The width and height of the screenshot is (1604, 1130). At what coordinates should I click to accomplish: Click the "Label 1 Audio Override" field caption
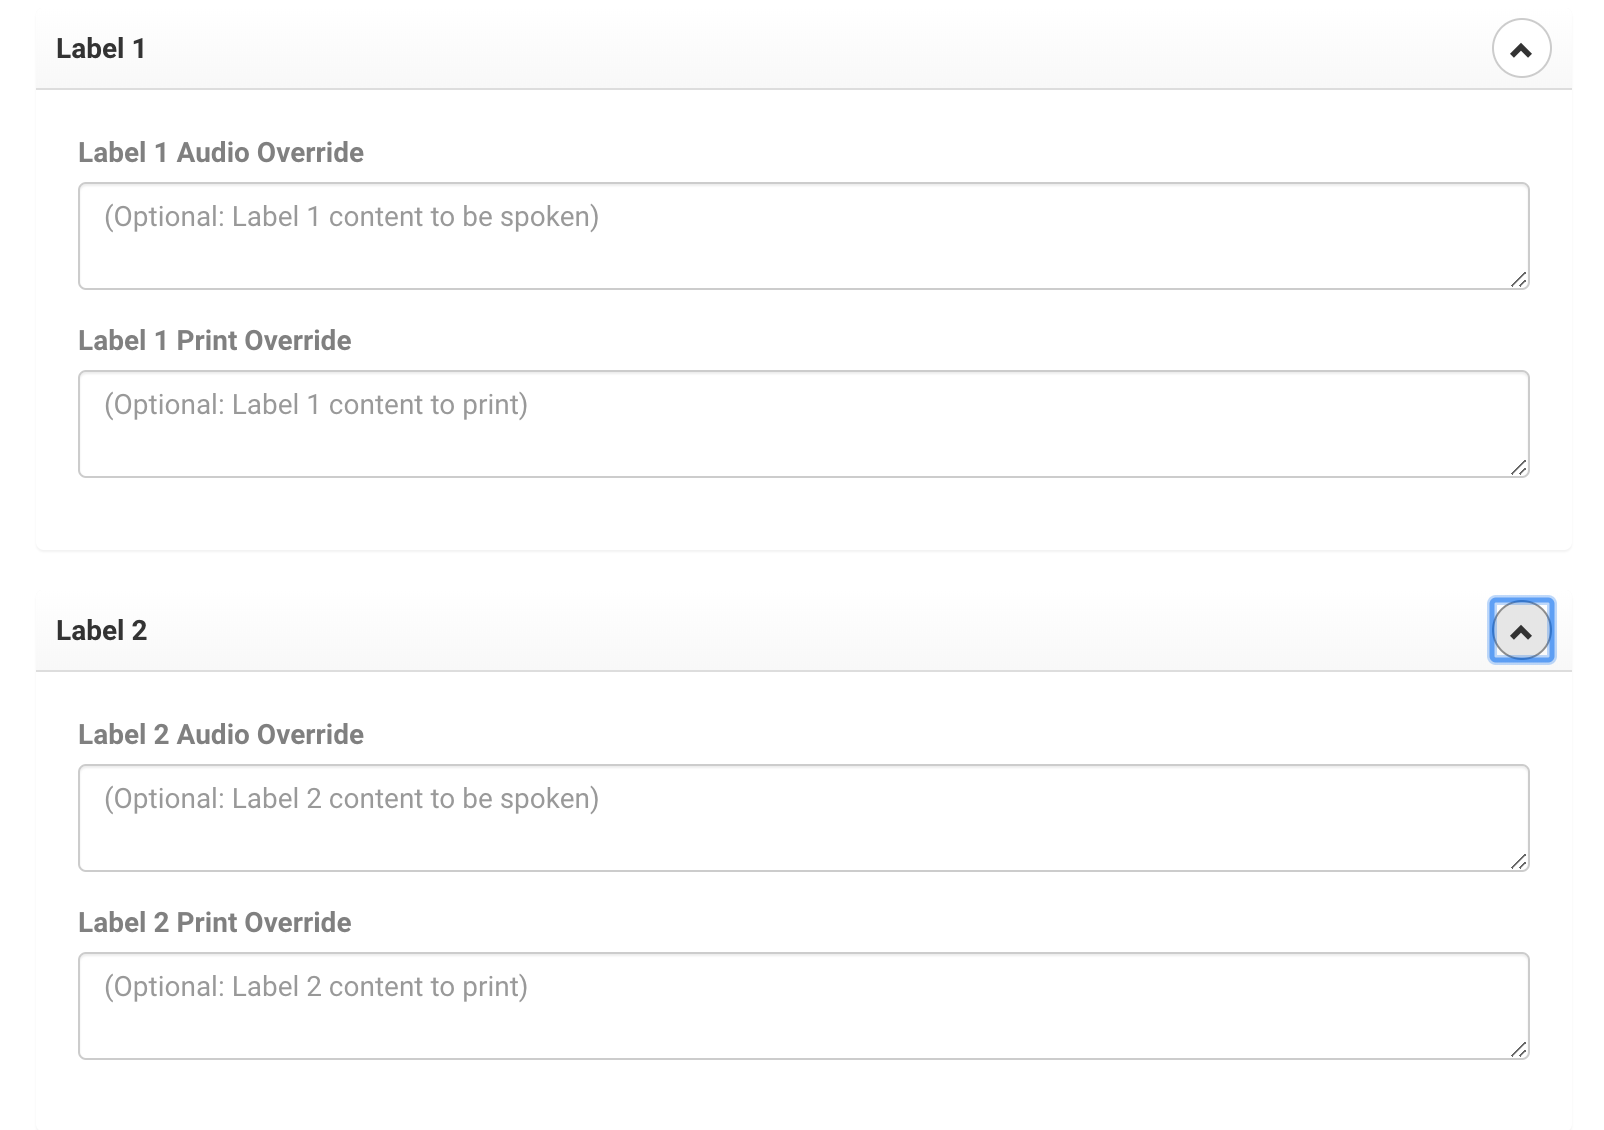pyautogui.click(x=221, y=153)
